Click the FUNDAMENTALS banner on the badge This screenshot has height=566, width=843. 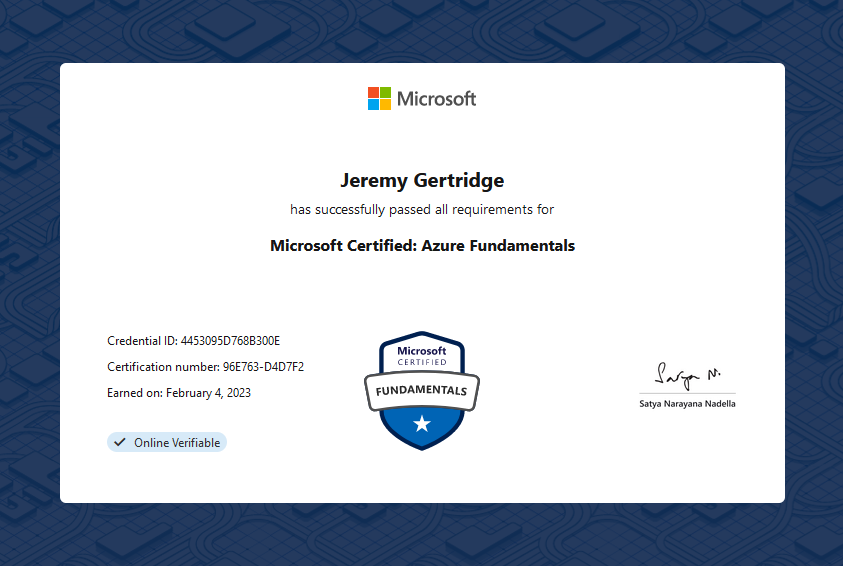422,391
